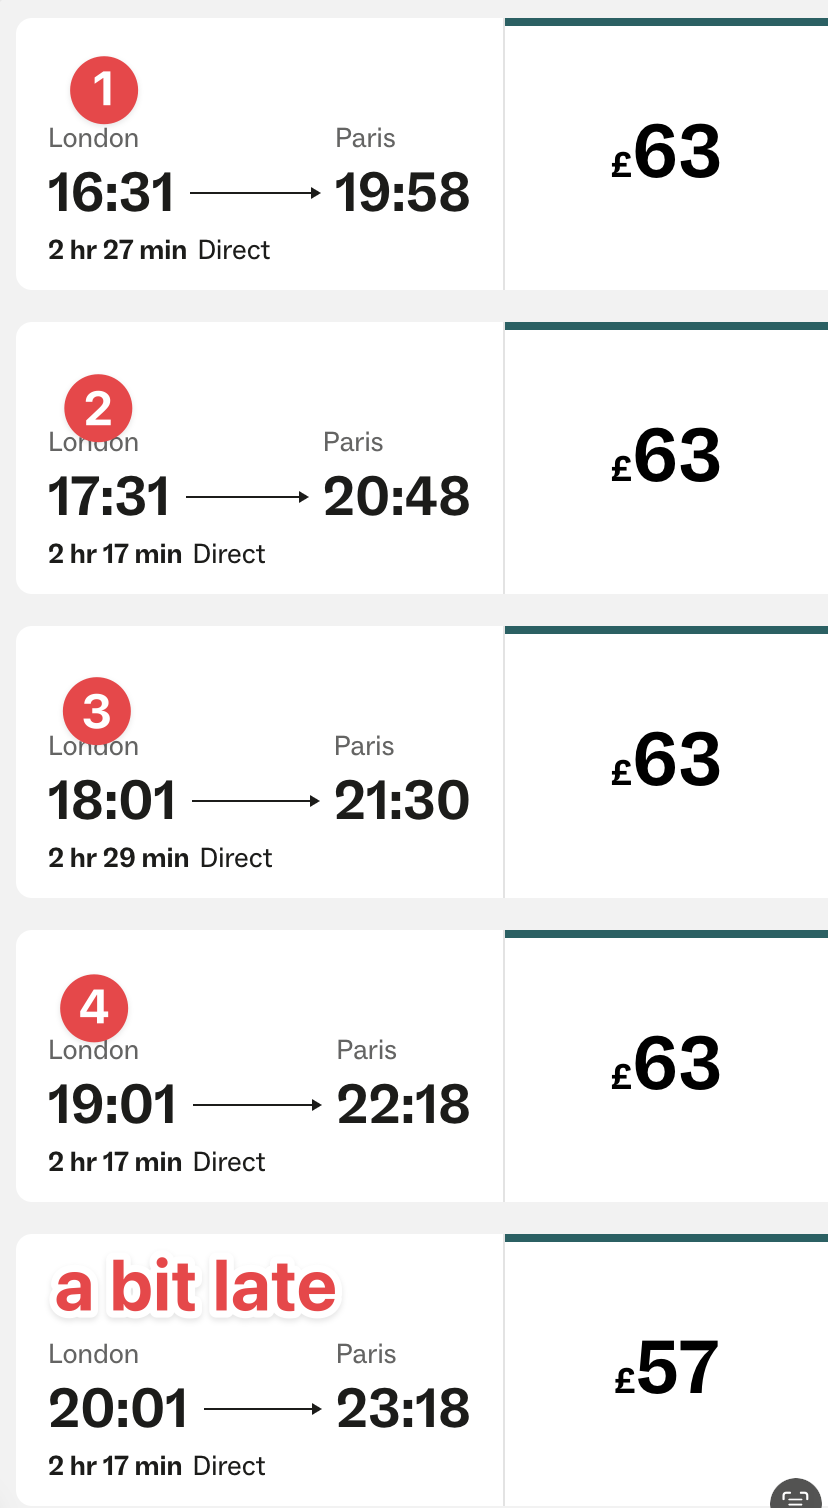
Task: Select the £57 fare for 20:01 train
Action: (666, 1370)
